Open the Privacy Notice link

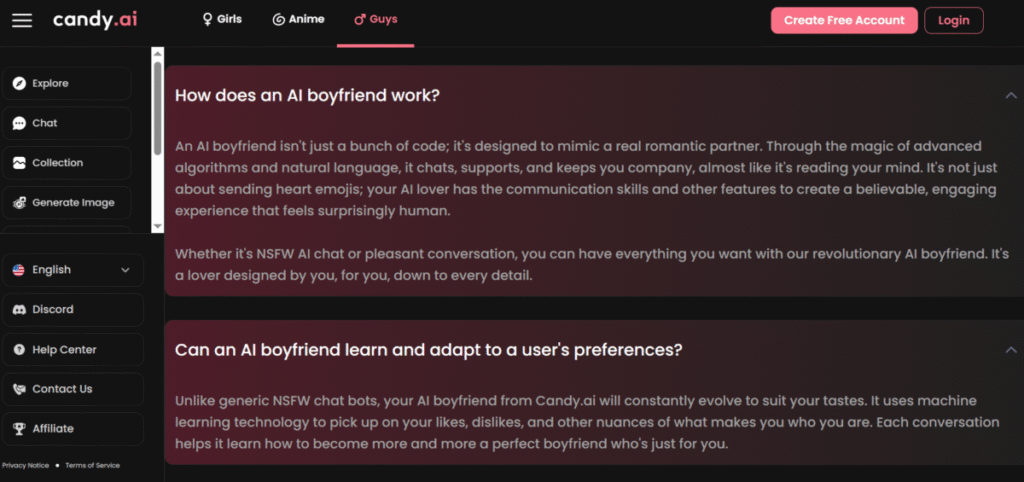pos(25,465)
